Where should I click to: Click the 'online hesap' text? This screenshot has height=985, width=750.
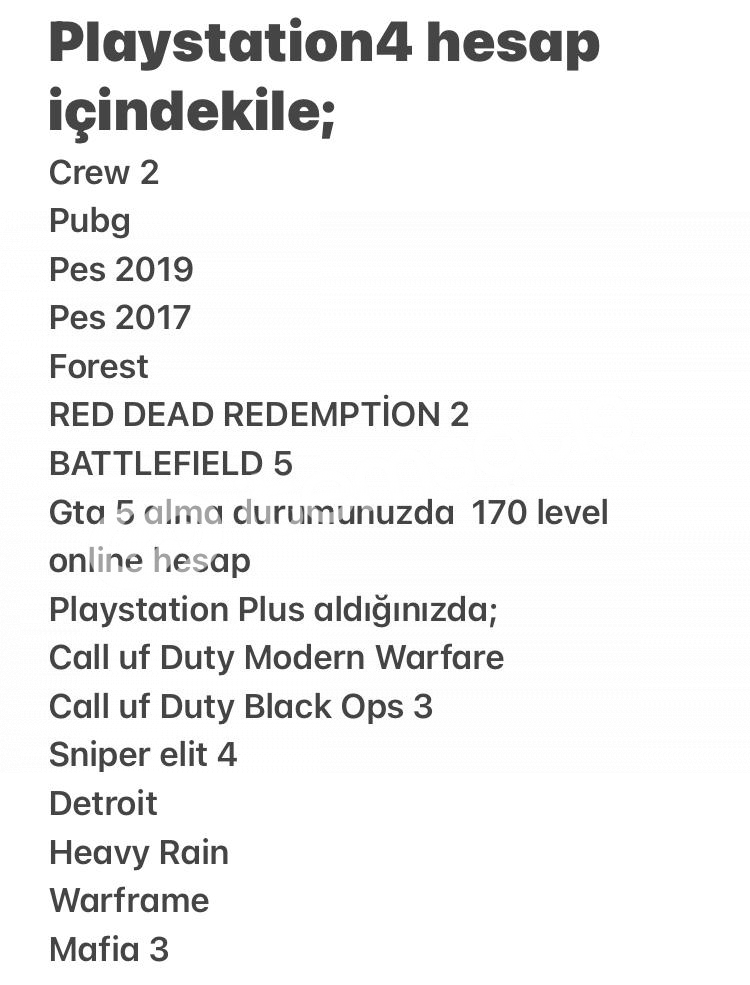click(149, 560)
